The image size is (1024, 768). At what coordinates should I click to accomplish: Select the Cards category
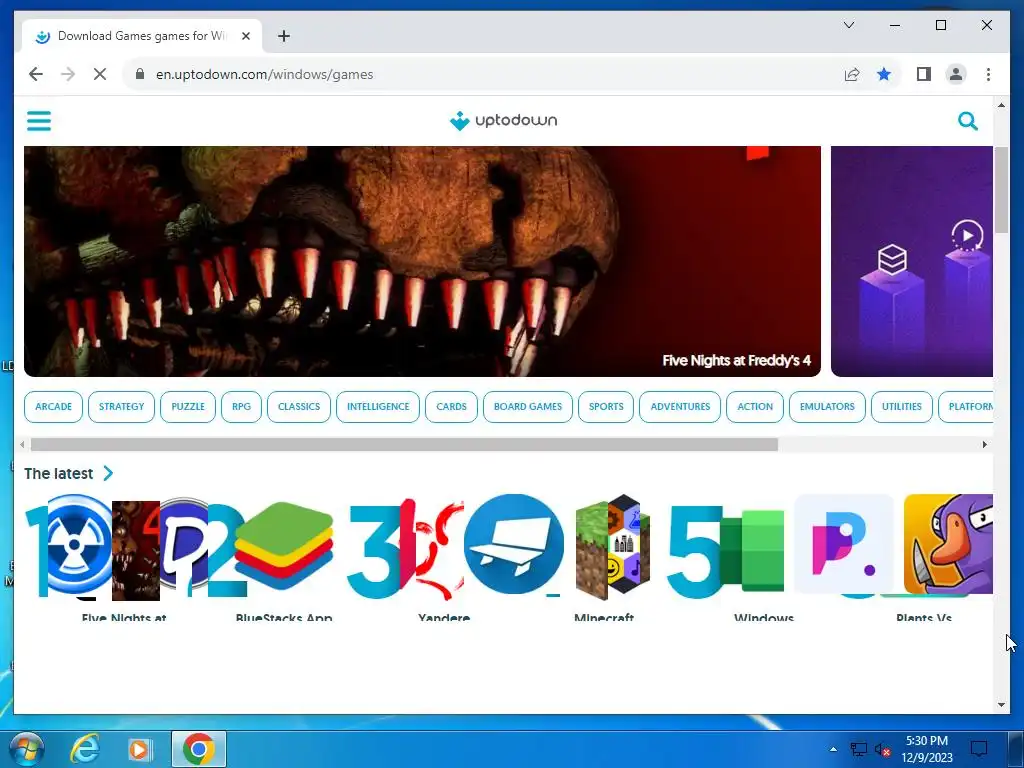point(451,407)
